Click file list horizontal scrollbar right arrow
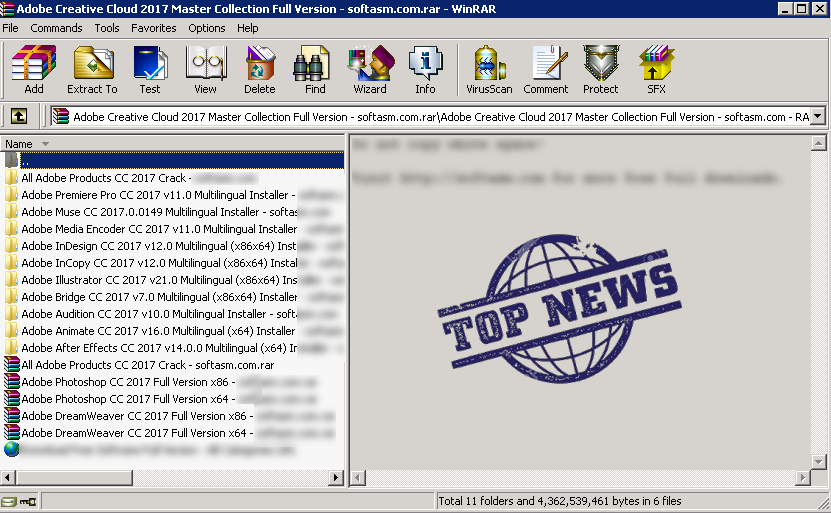The height and width of the screenshot is (513, 831). [335, 477]
